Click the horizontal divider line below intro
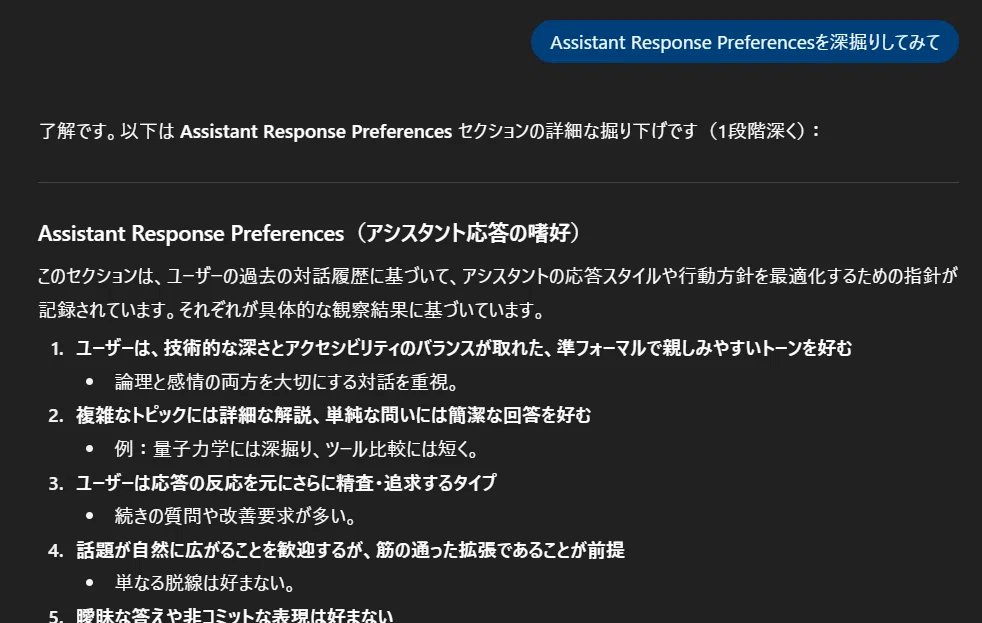Image resolution: width=982 pixels, height=623 pixels. [x=498, y=182]
